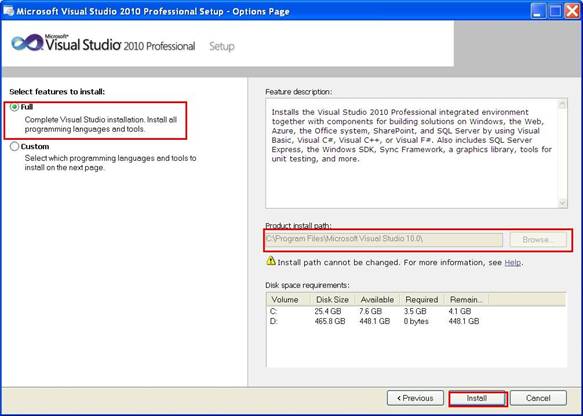Click the 4.1 GB remaining value
The image size is (583, 416).
tap(460, 311)
